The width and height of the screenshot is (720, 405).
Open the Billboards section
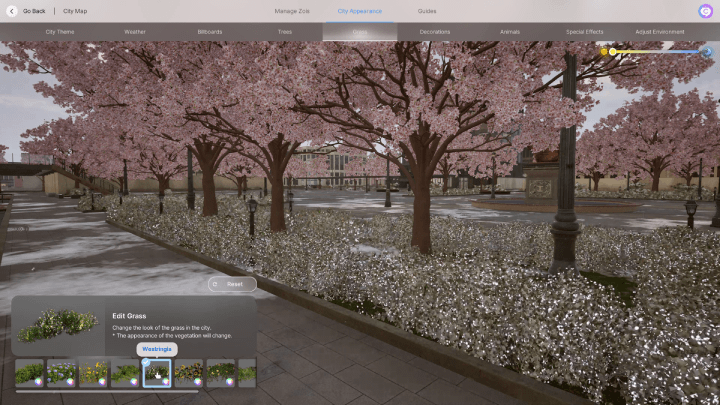(x=210, y=32)
